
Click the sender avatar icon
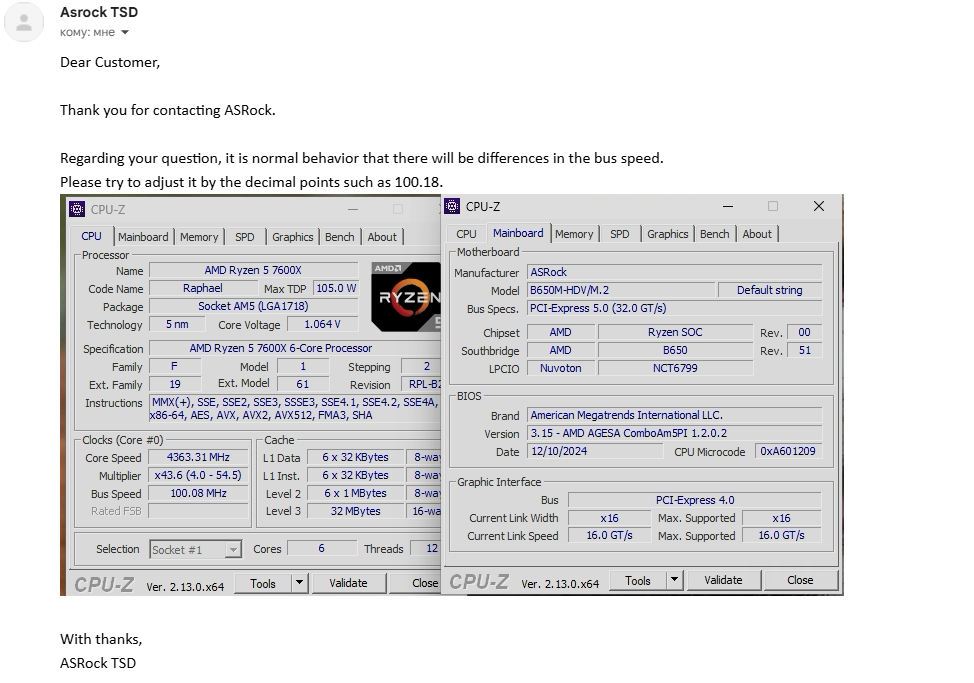point(24,22)
